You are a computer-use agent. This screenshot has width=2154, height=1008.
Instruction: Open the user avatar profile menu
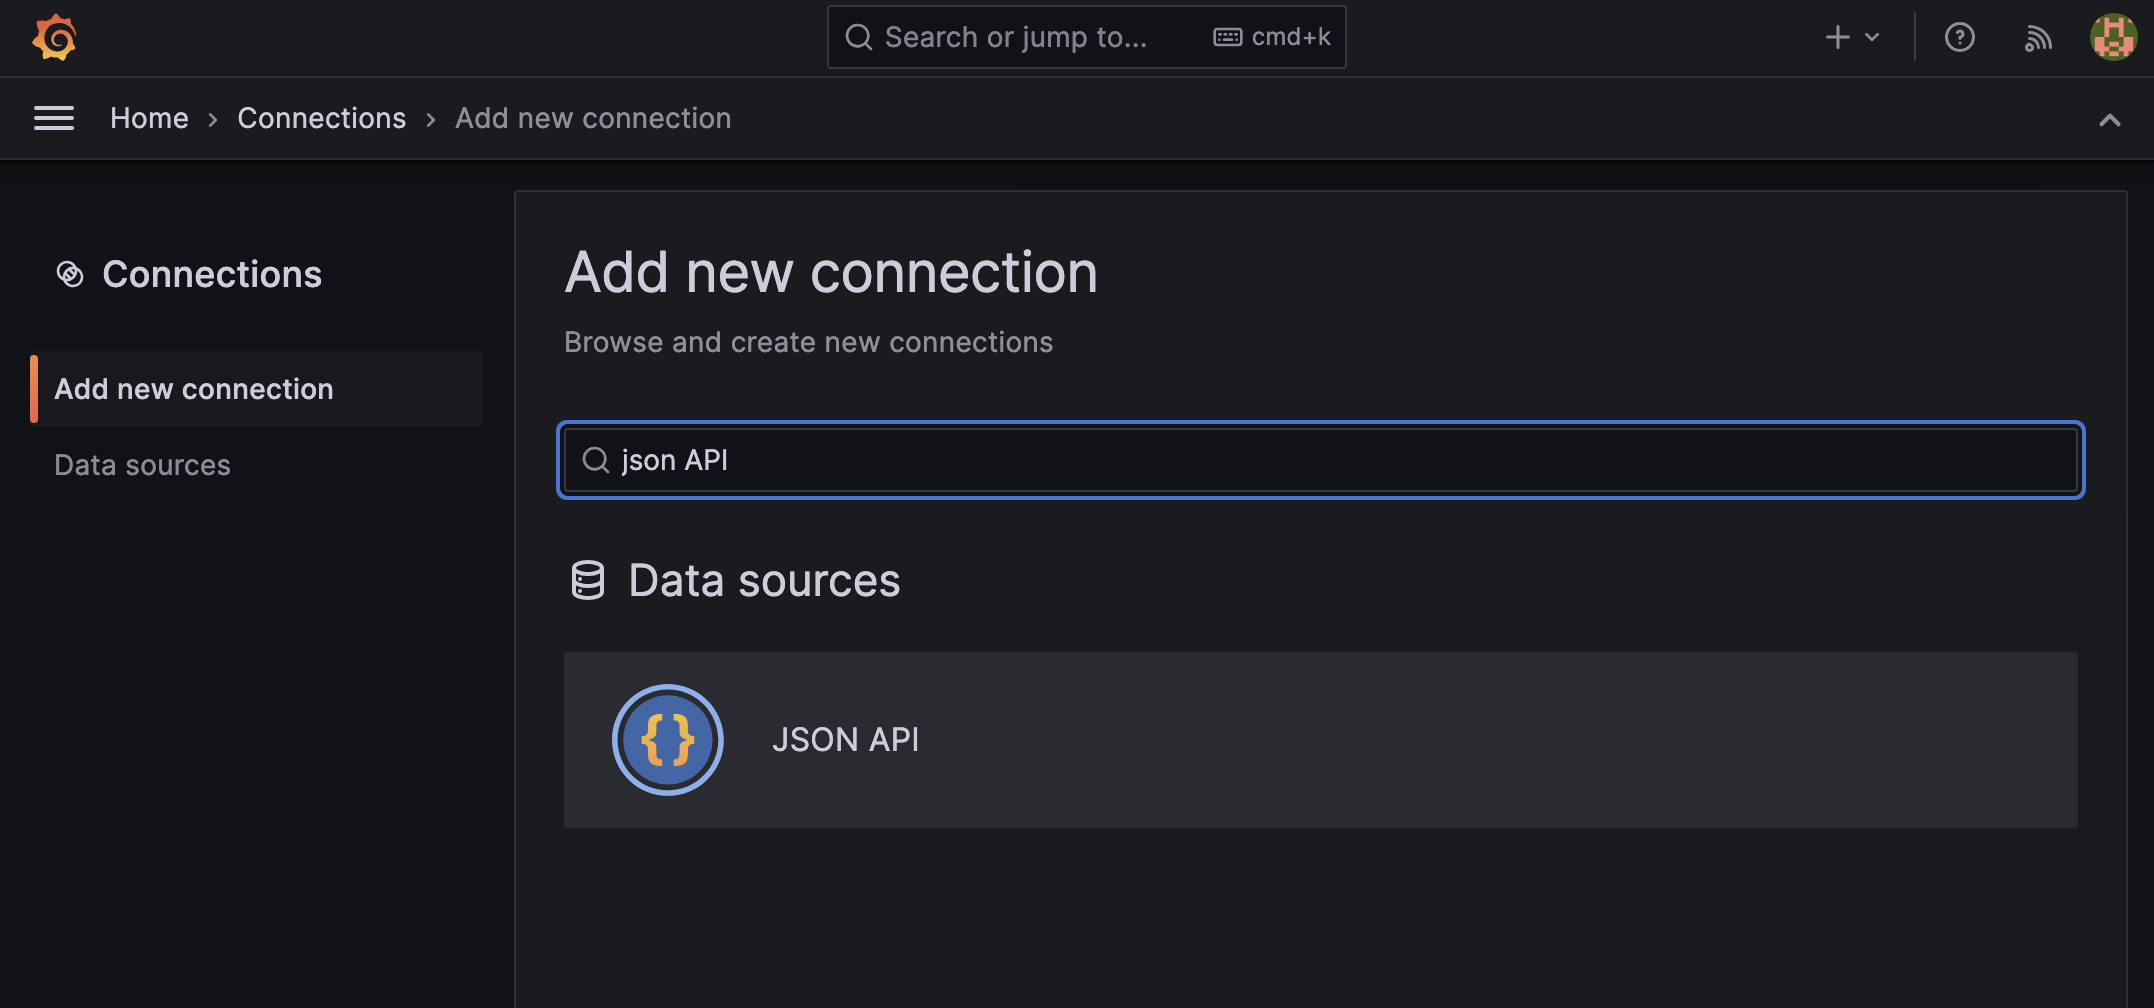(x=2113, y=38)
